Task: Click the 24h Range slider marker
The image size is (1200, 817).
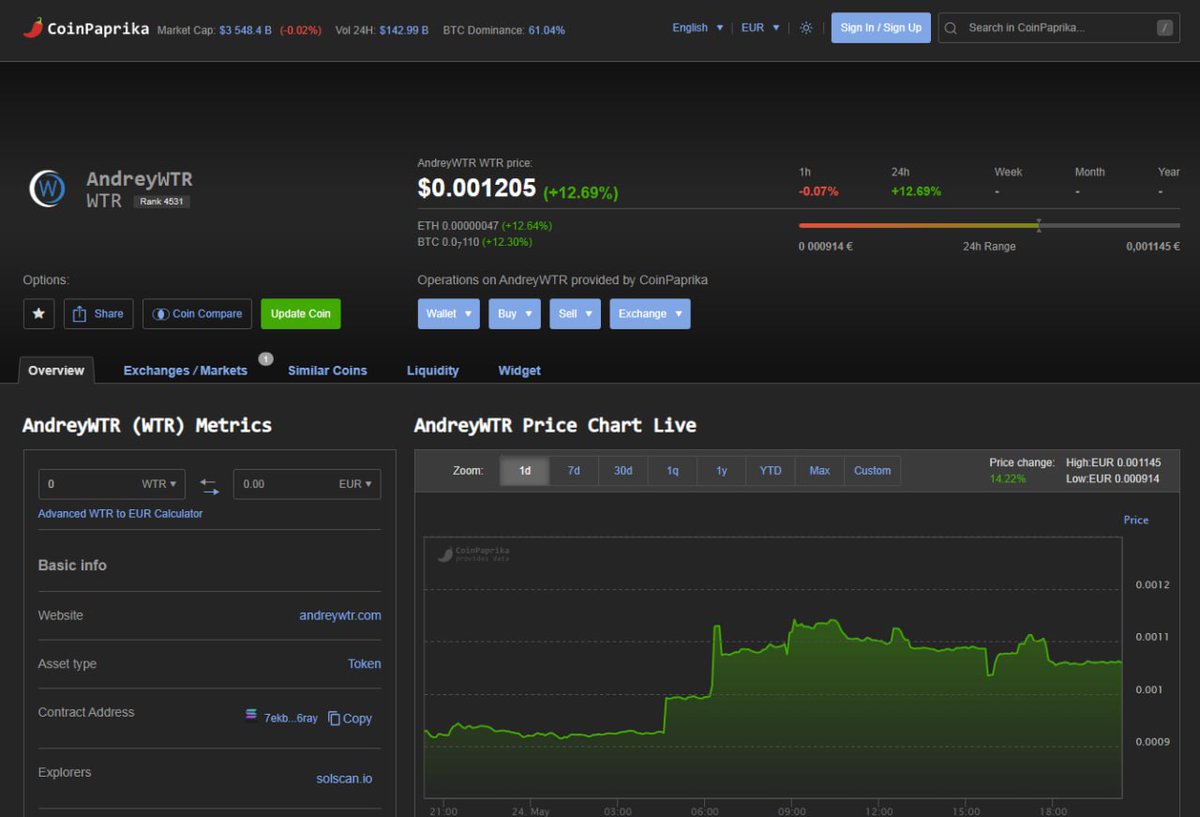Action: pos(1038,225)
